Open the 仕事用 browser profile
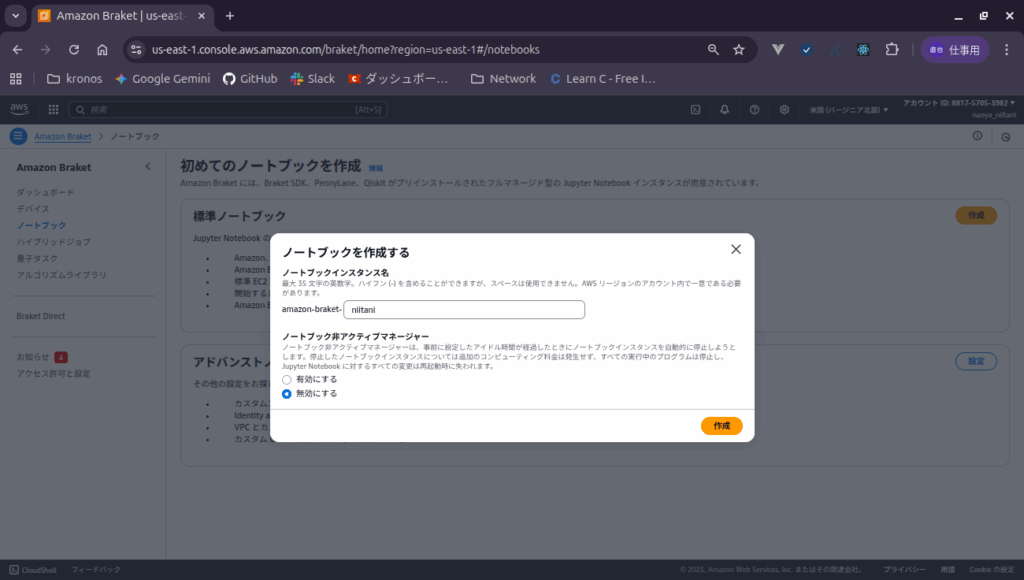 click(x=955, y=50)
